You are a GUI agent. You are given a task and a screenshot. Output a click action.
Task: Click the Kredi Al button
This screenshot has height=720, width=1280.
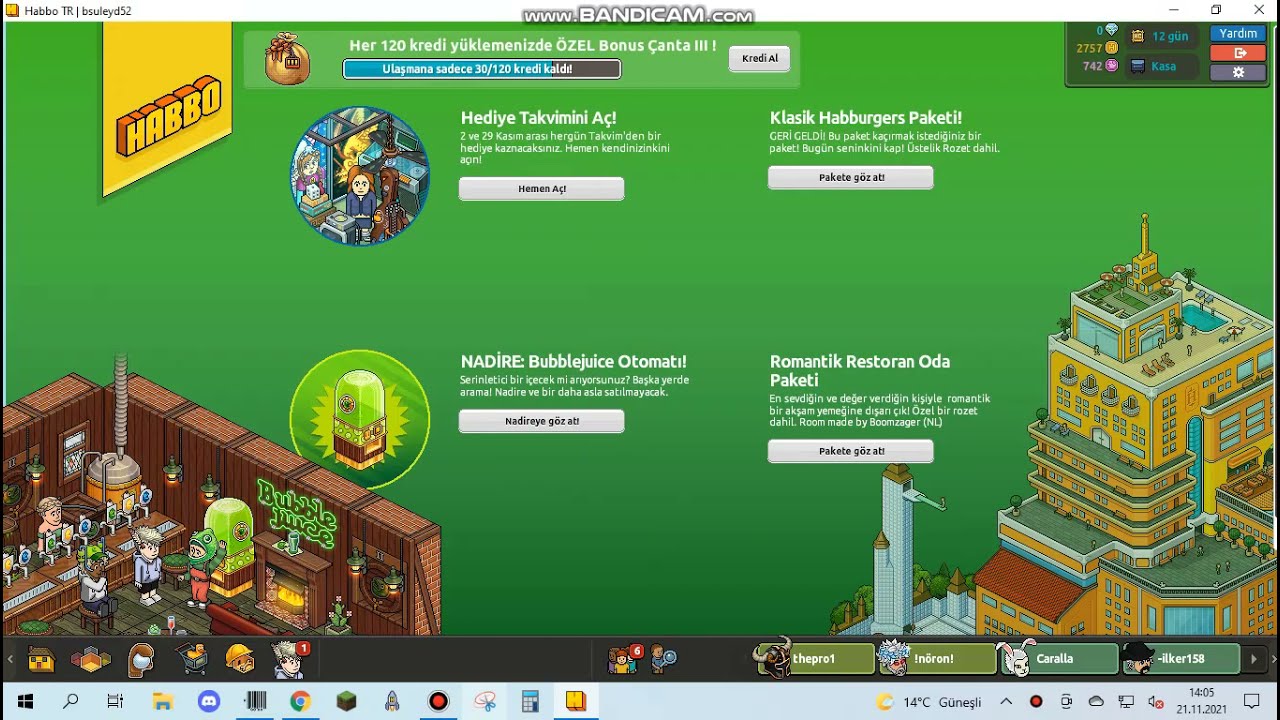(760, 58)
